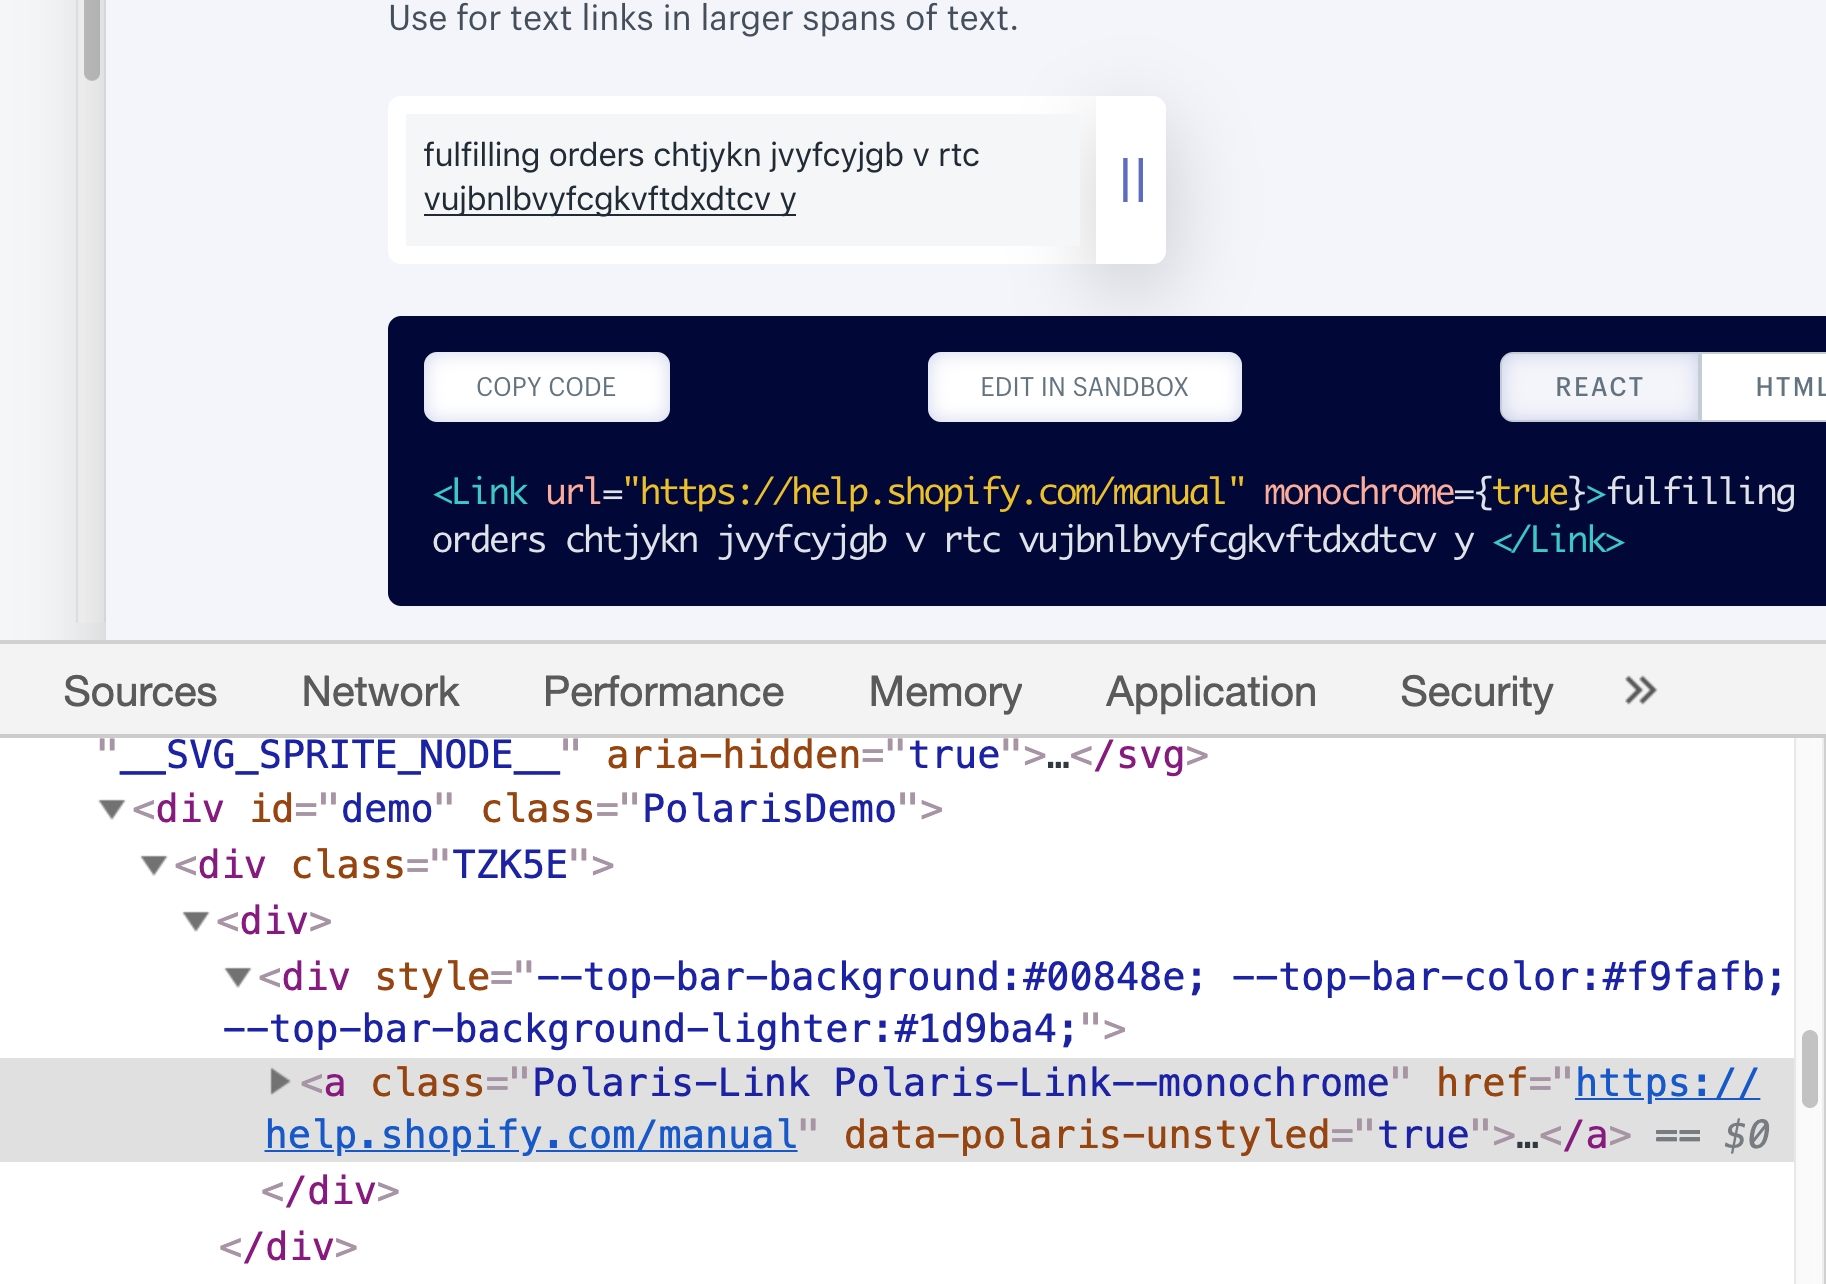Open the Memory devtools tab
Screen dimensions: 1826x1284
pos(945,691)
